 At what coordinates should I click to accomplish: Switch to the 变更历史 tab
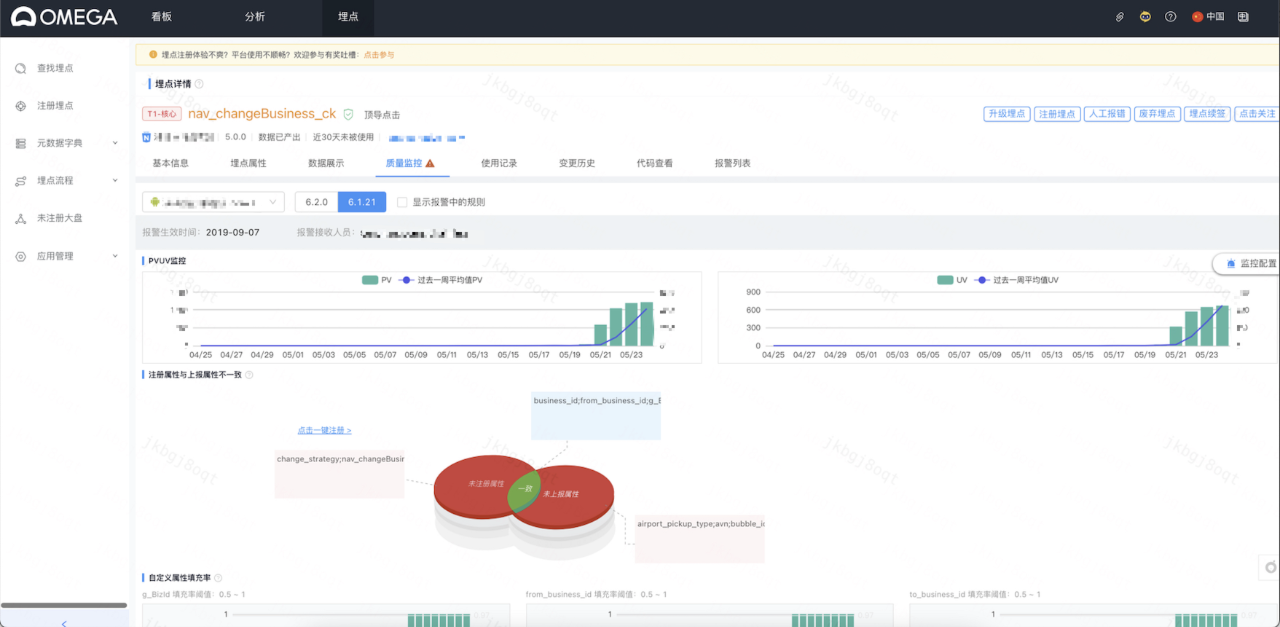click(x=576, y=163)
